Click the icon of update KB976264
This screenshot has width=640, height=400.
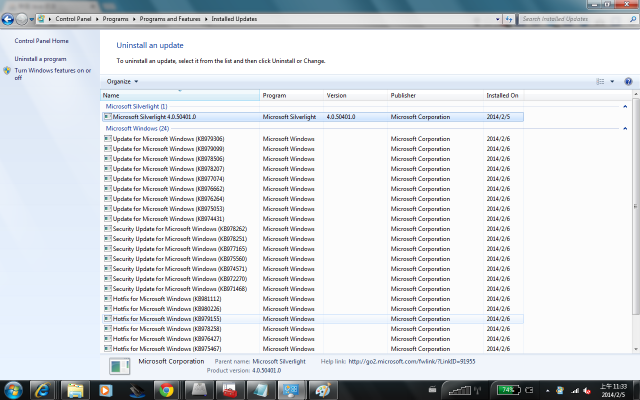108,198
